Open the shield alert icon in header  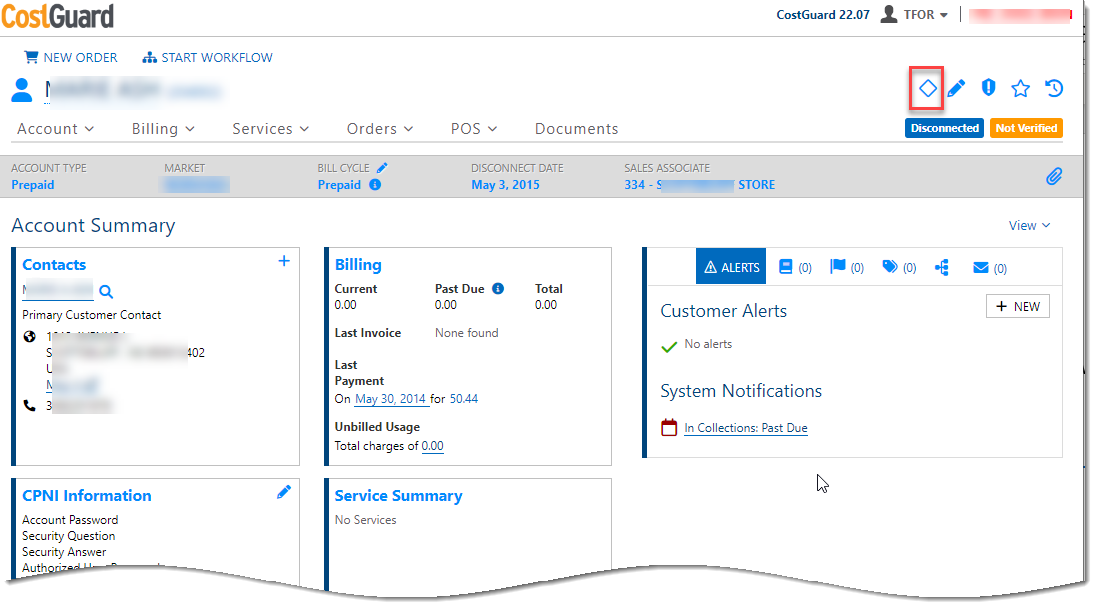point(988,88)
